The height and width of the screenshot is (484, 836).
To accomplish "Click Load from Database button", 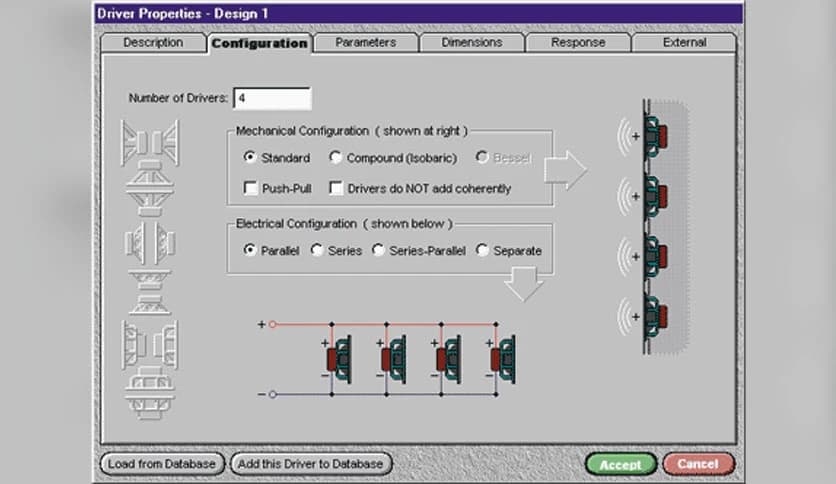I will click(162, 464).
